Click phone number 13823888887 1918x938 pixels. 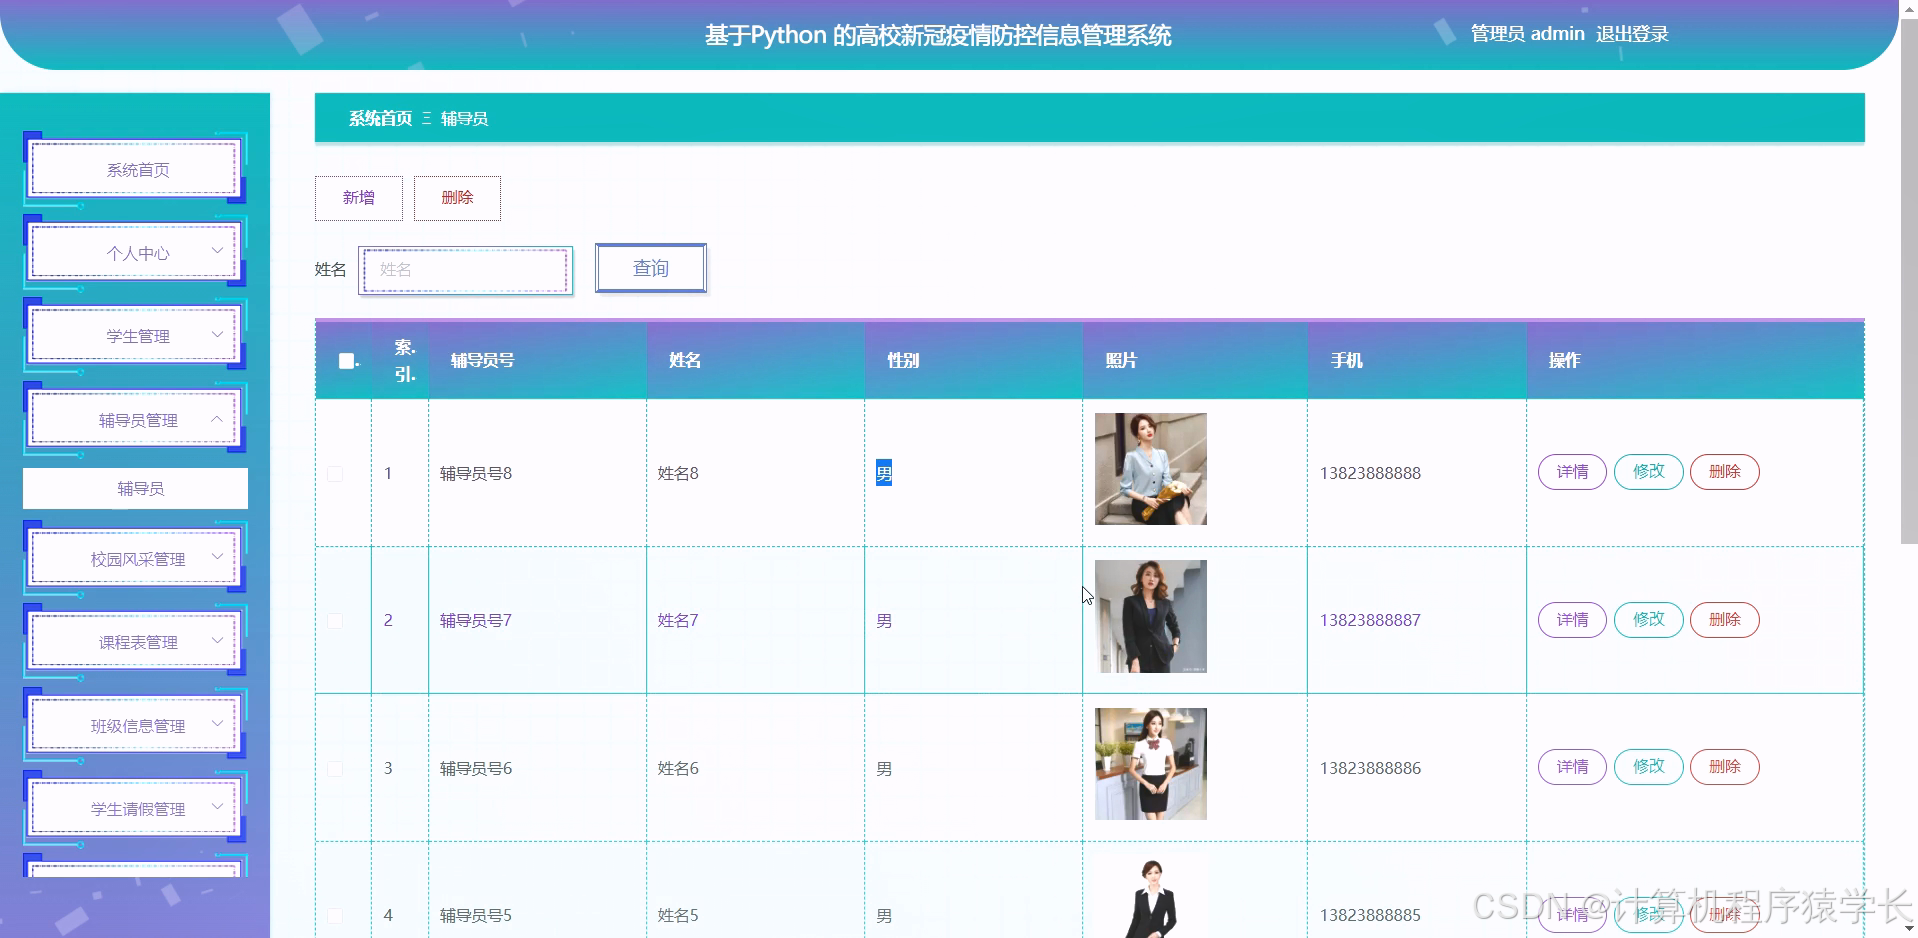click(1370, 620)
